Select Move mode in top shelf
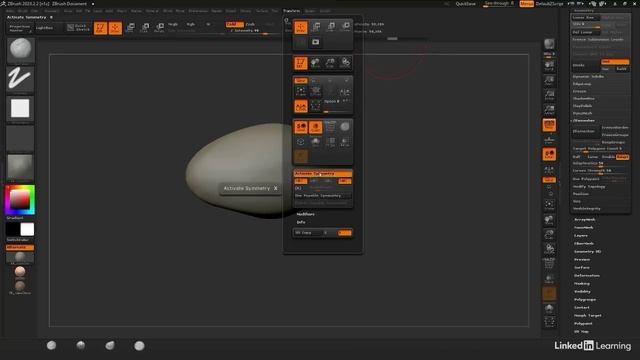Screen dimensions: 640x360 [130, 28]
